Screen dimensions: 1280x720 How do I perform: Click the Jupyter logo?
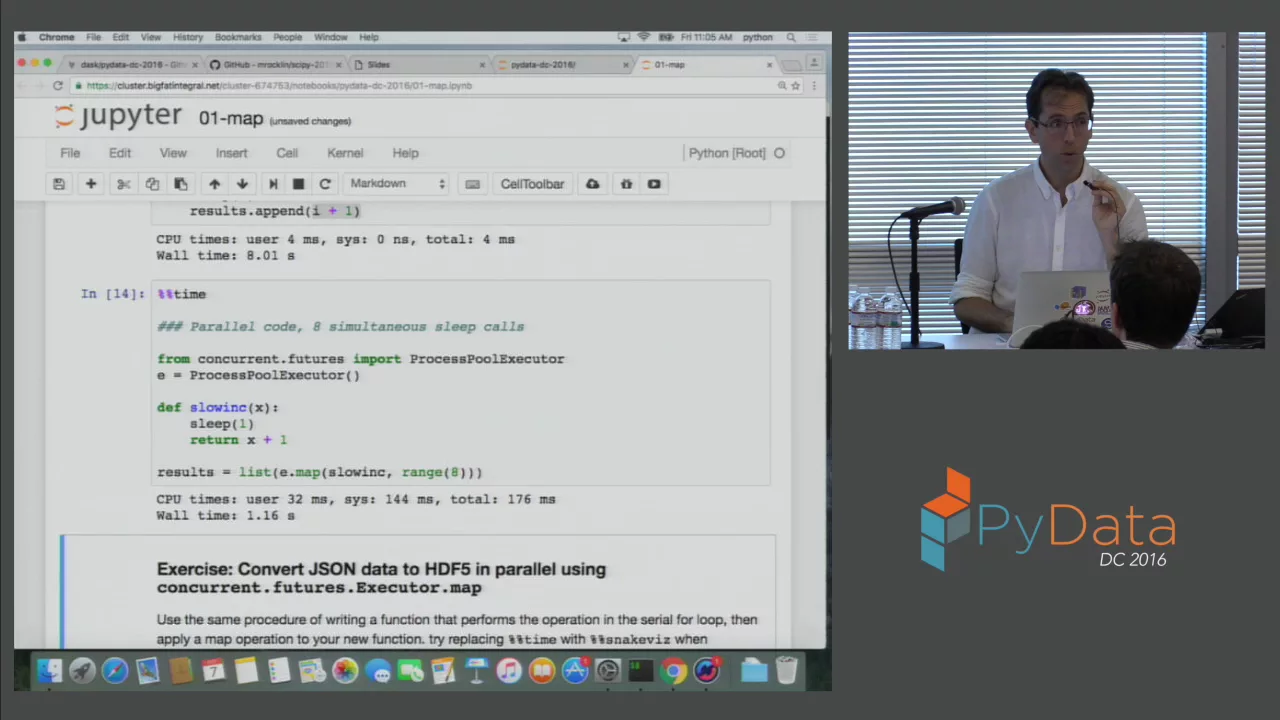pyautogui.click(x=119, y=116)
